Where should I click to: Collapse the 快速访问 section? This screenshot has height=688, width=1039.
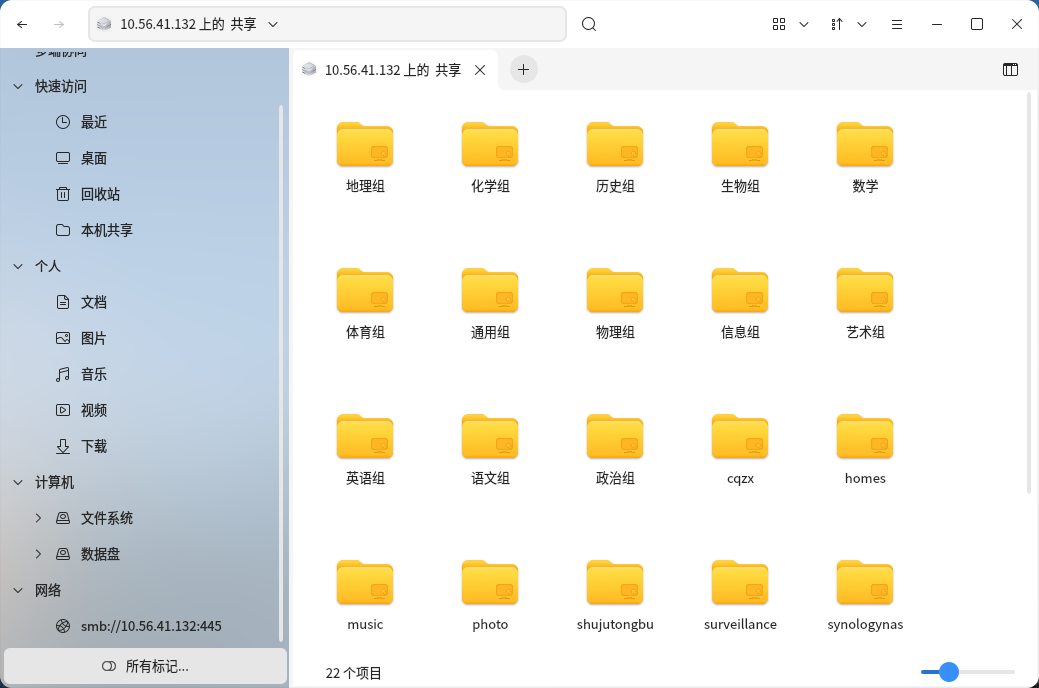(x=18, y=86)
